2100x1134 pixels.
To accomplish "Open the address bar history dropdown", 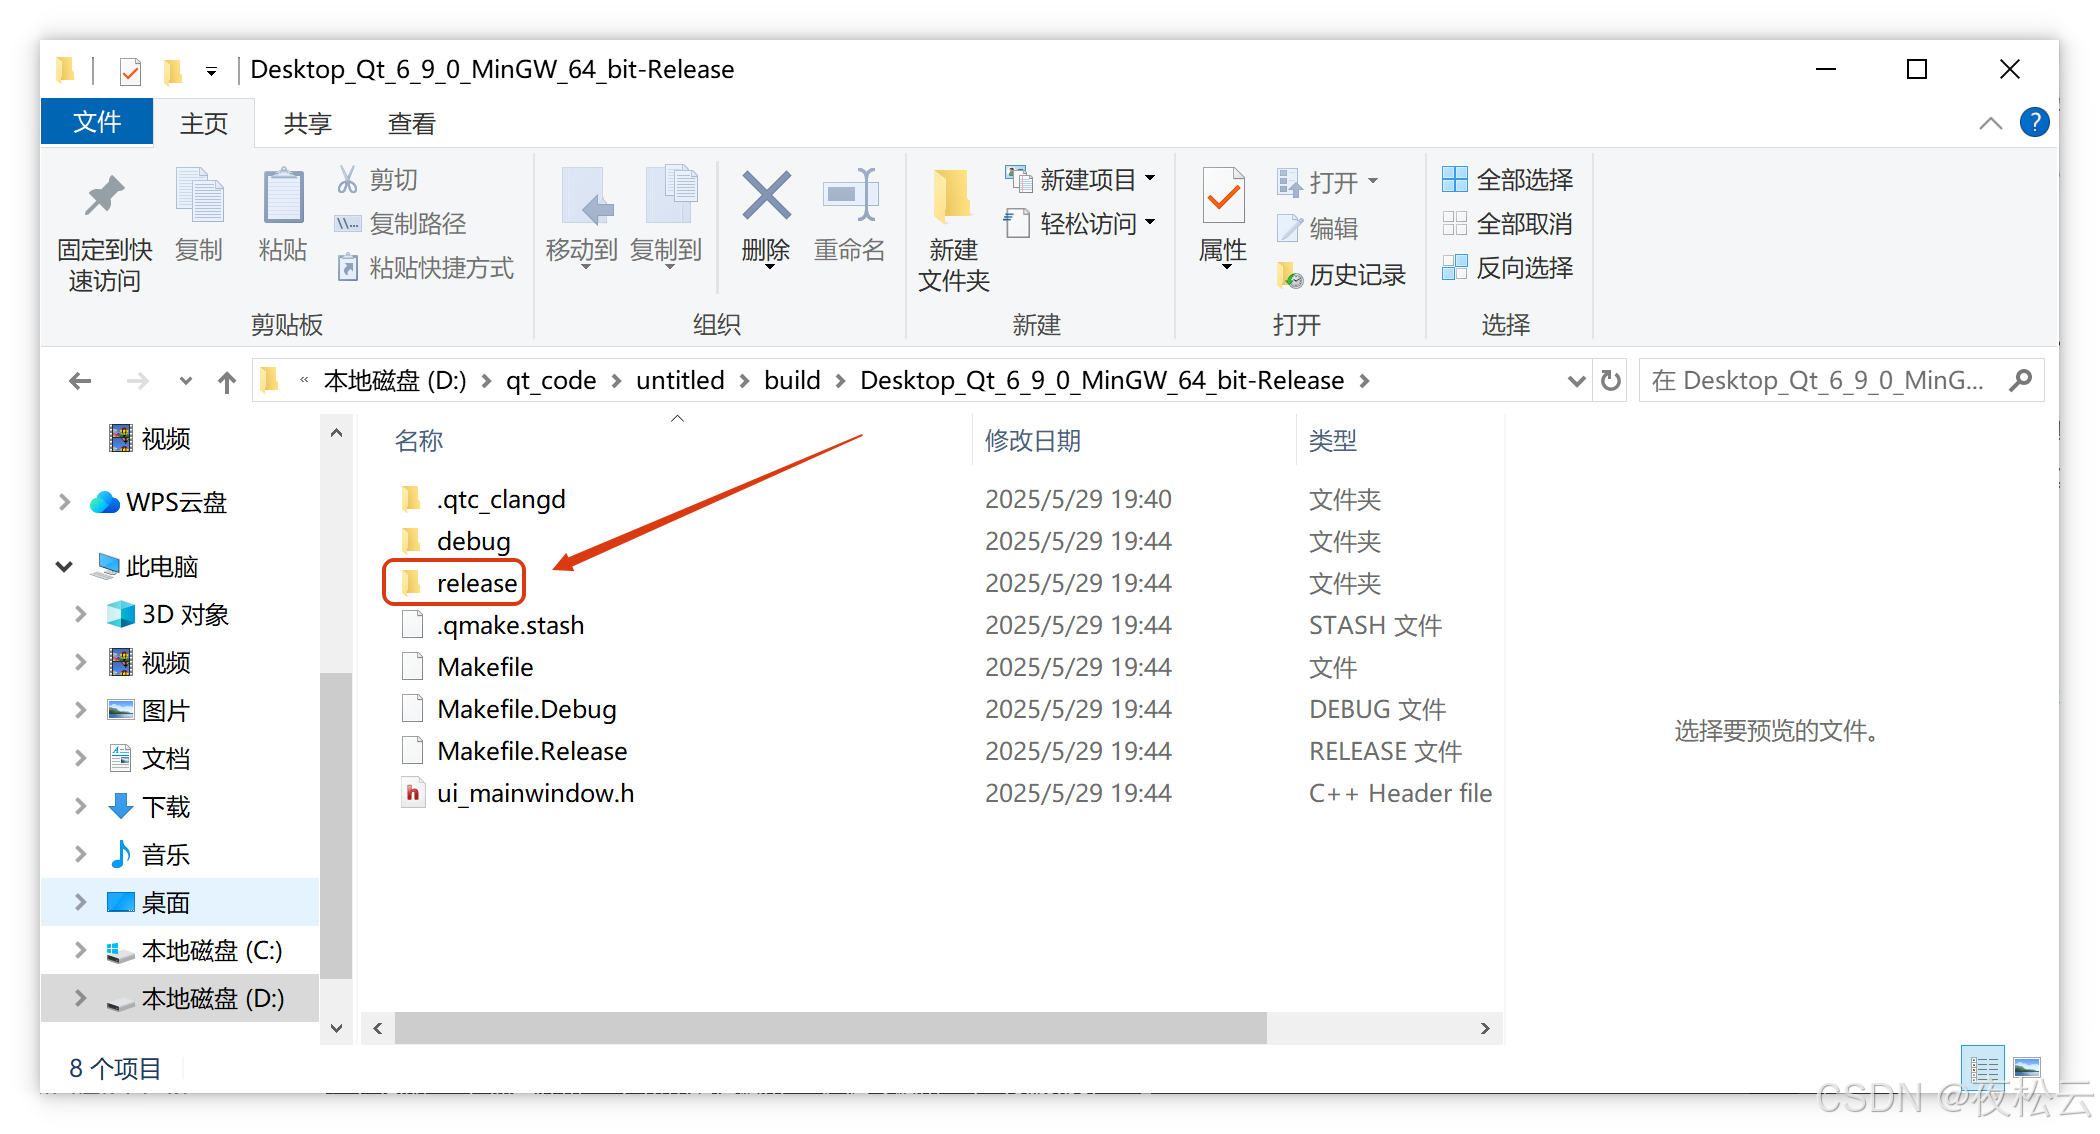I will 1576,381.
